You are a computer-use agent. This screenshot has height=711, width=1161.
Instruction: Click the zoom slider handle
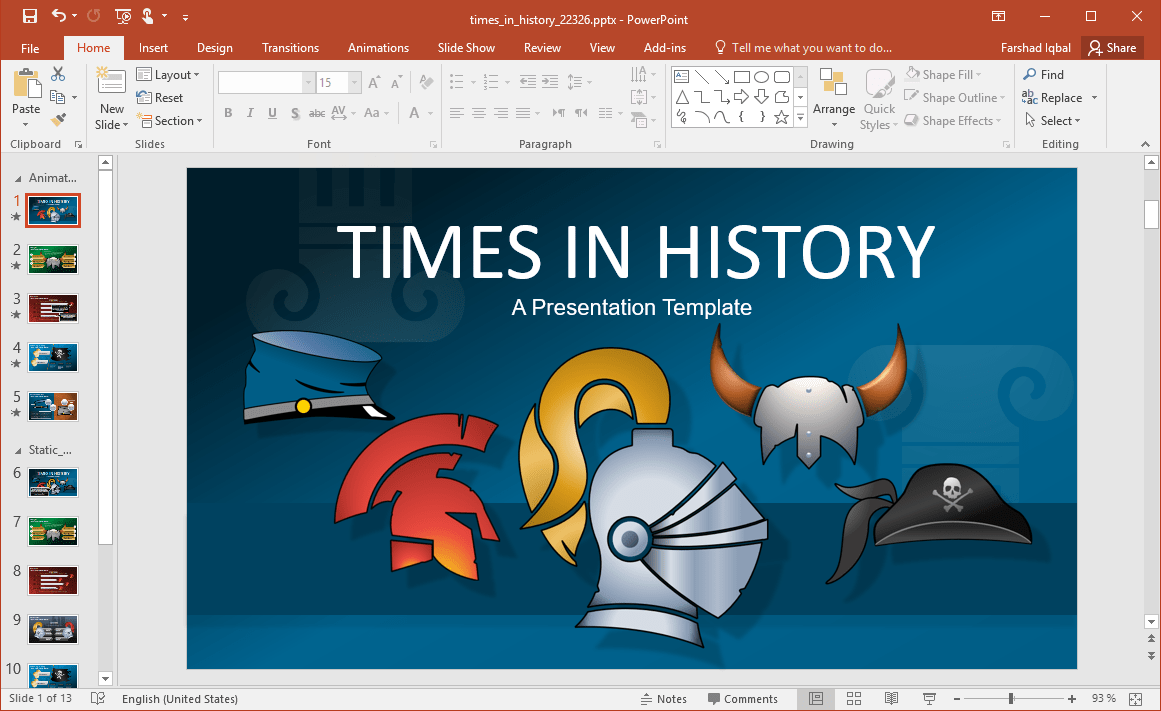coord(1011,698)
